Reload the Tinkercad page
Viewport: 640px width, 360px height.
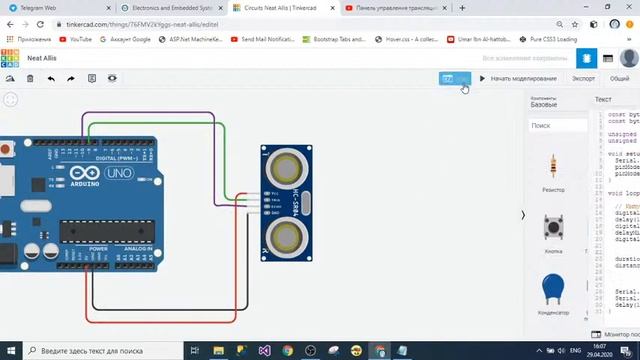coord(40,24)
